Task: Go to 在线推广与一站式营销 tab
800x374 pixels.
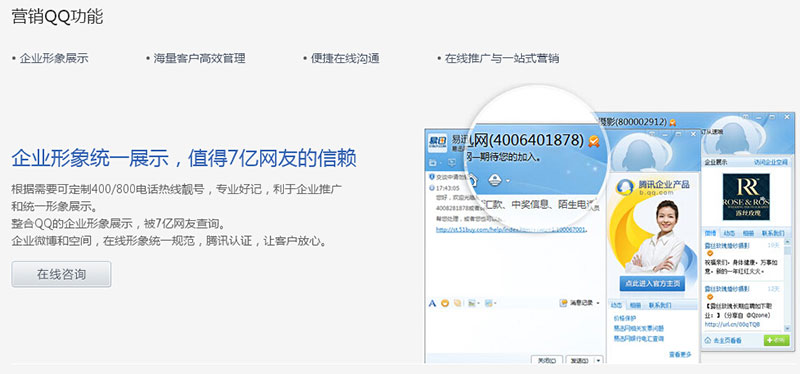Action: [x=502, y=58]
